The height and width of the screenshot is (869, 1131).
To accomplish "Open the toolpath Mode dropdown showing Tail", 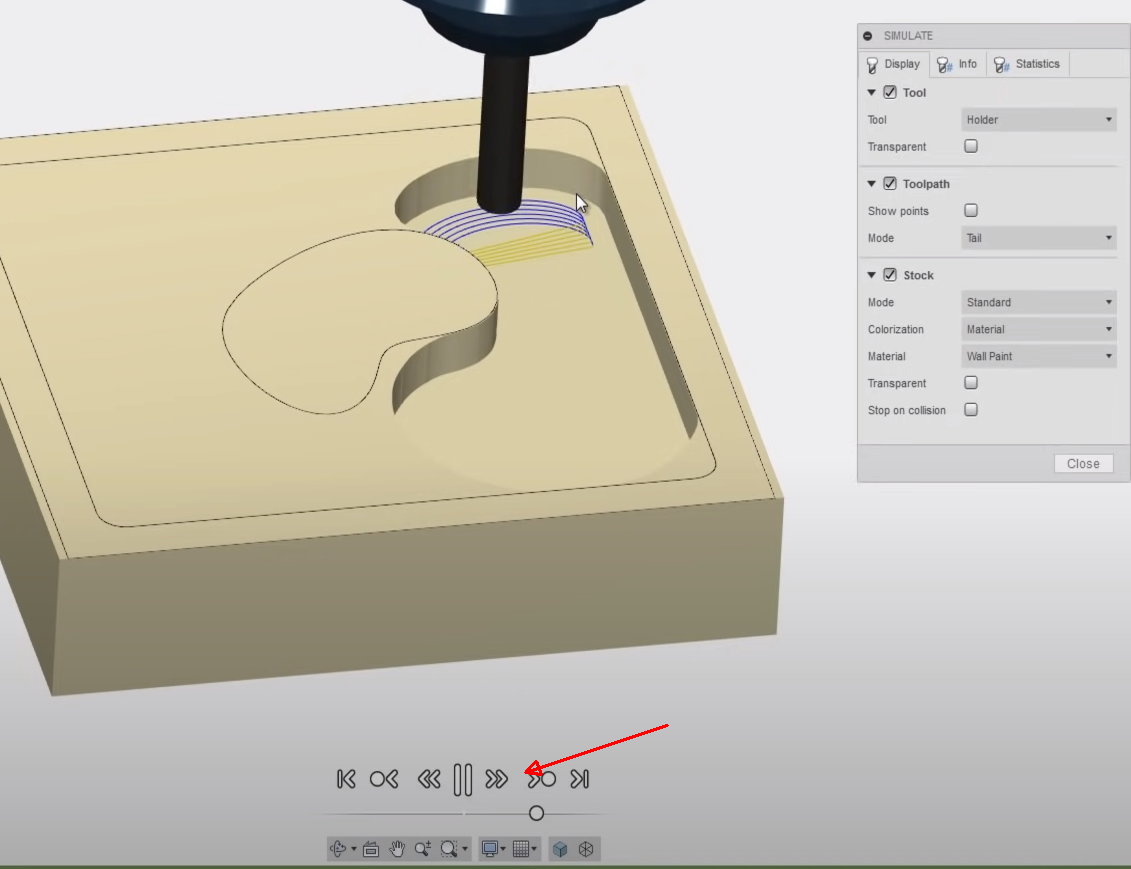I will click(x=1037, y=238).
